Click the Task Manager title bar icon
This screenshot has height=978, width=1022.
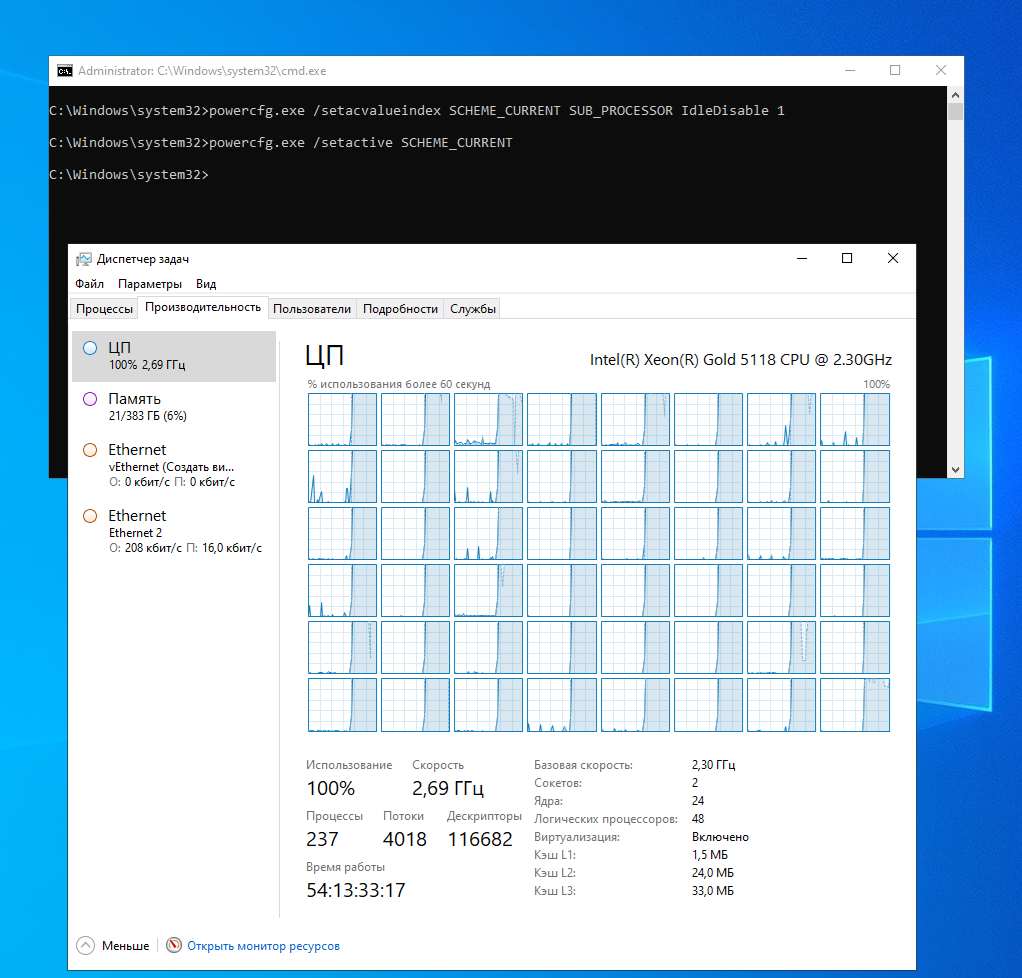[83, 259]
